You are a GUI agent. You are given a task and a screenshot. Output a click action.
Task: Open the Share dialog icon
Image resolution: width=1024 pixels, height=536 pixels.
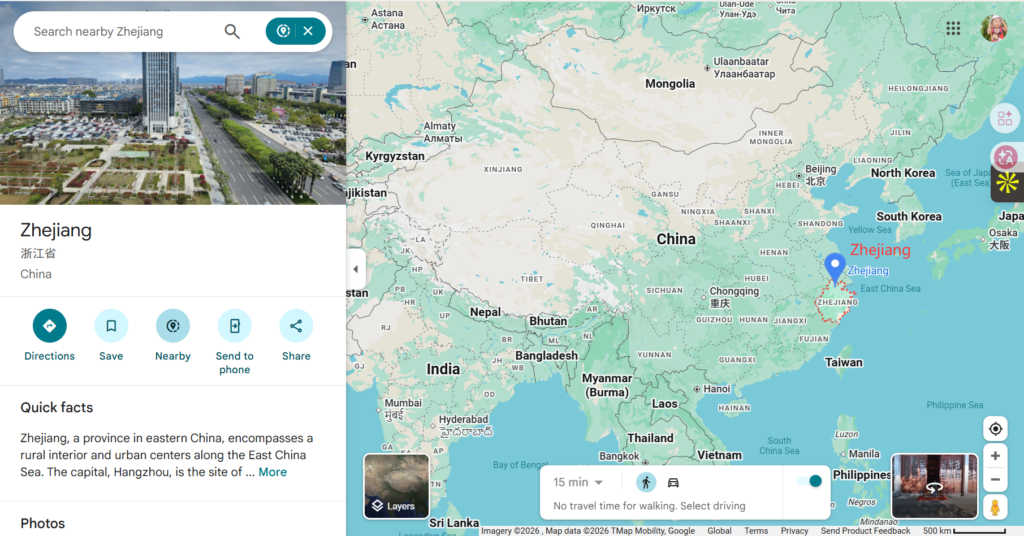(x=296, y=326)
